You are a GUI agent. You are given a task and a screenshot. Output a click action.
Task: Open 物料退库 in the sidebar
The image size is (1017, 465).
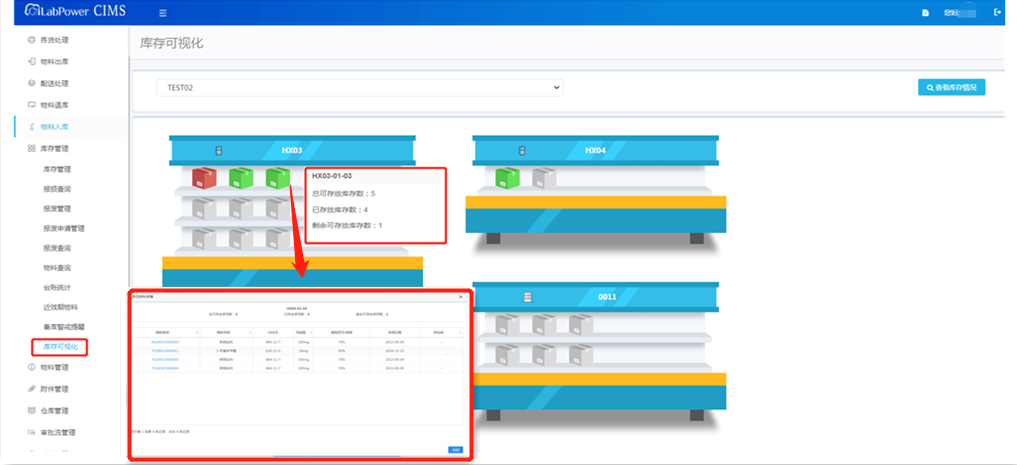[54, 105]
